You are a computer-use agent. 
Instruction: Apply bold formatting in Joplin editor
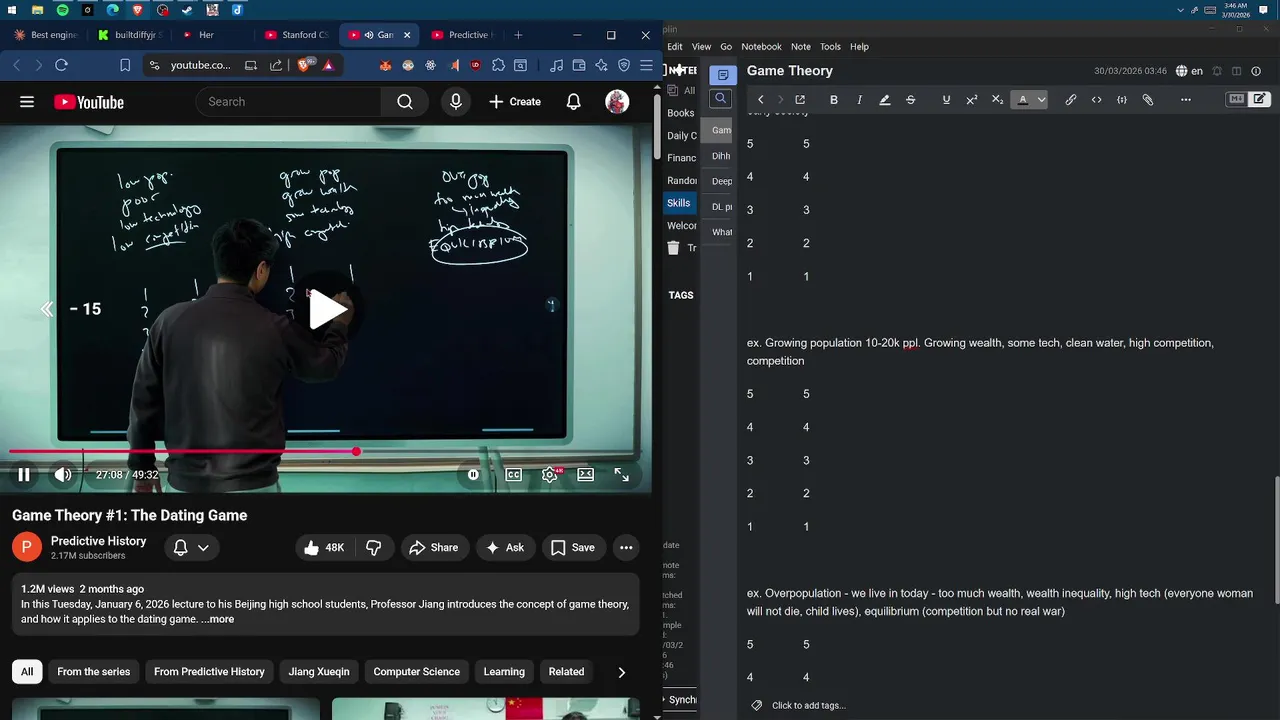(x=834, y=100)
